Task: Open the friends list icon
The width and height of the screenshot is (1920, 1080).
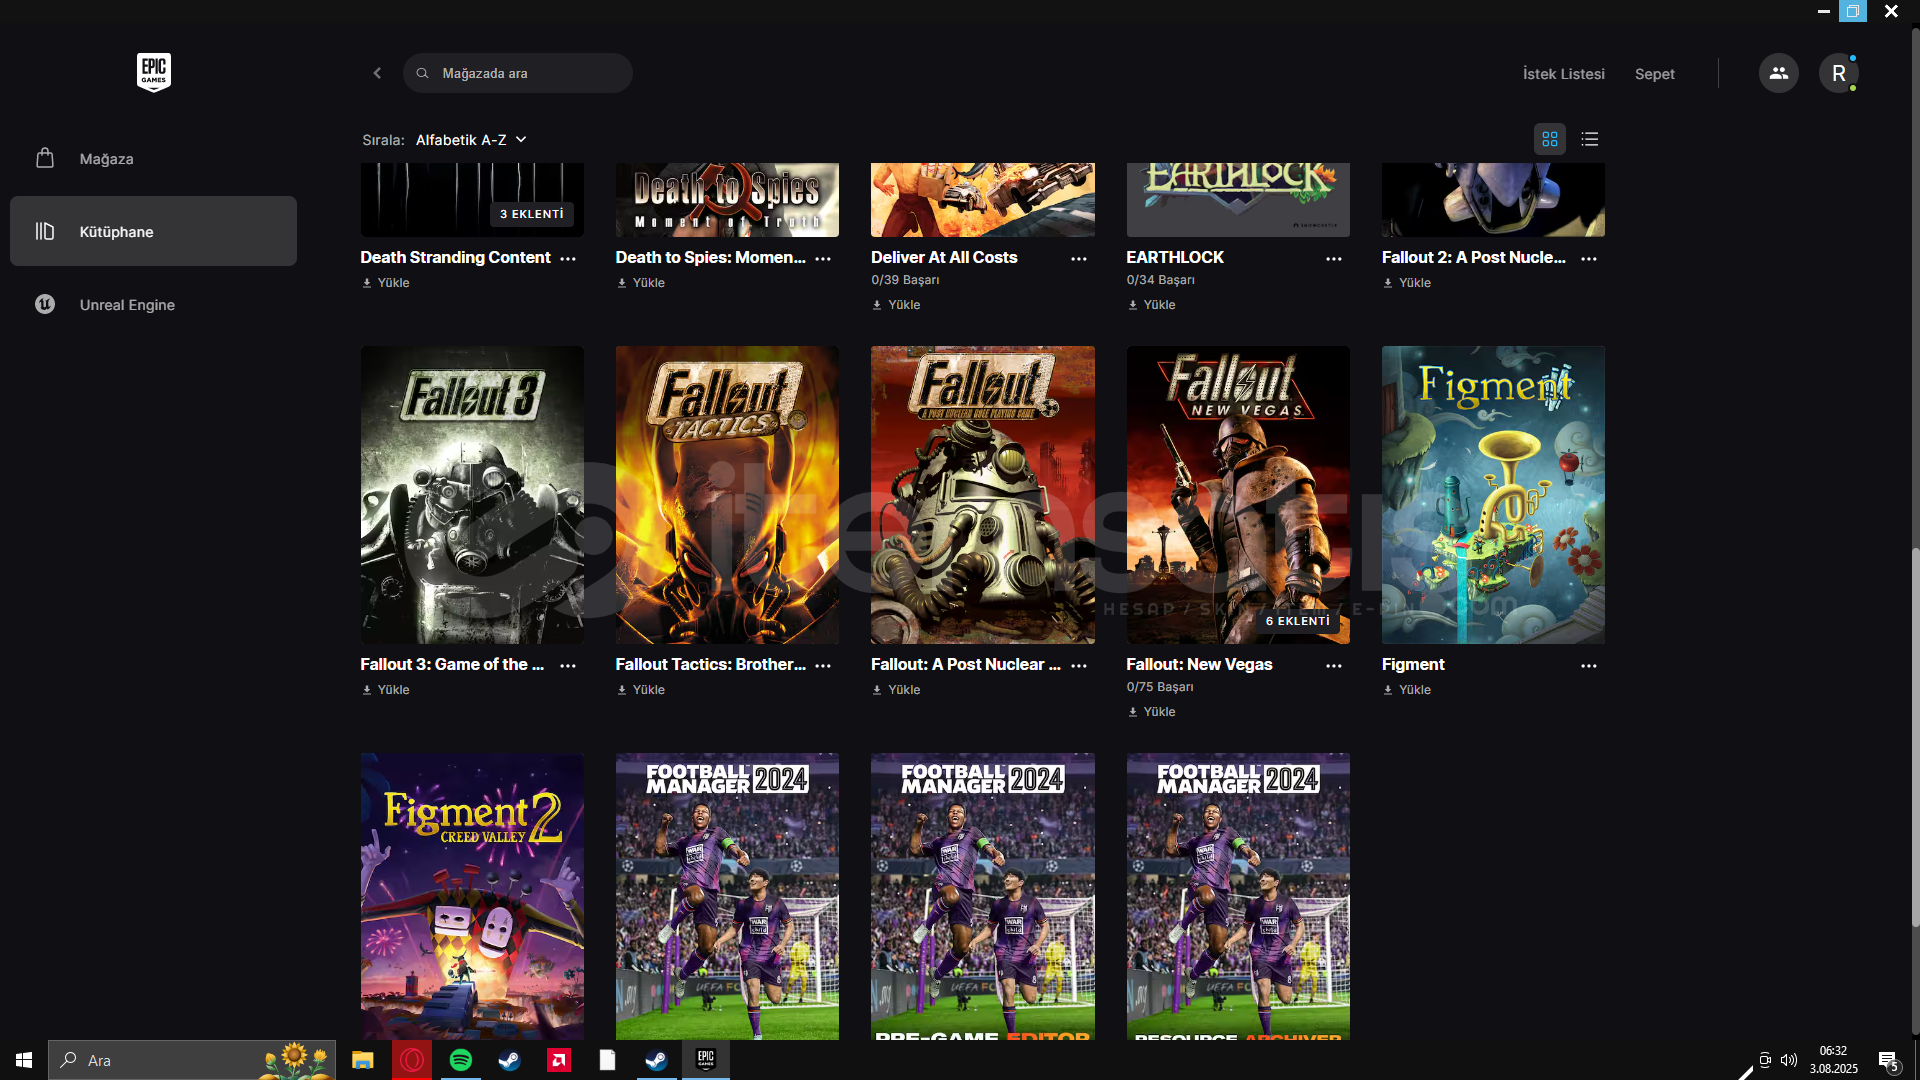Action: coord(1778,73)
